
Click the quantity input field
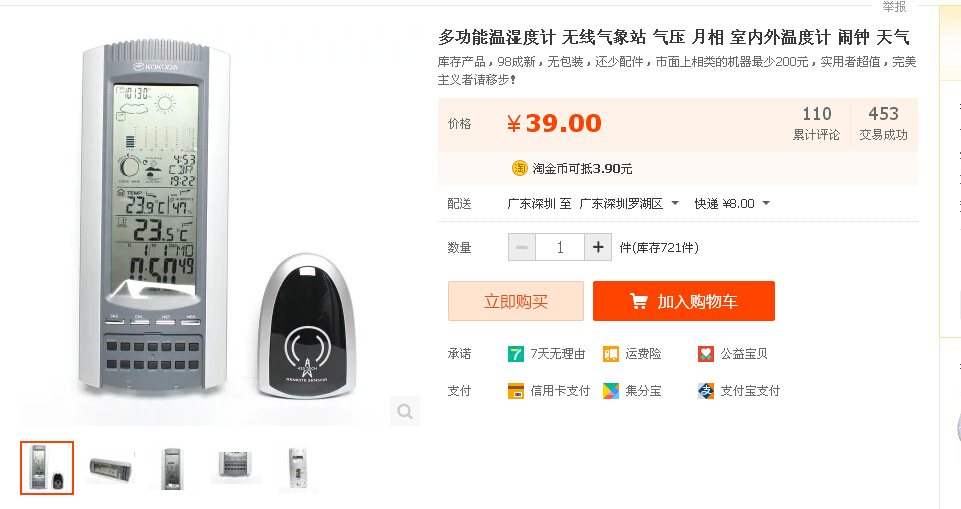(560, 247)
